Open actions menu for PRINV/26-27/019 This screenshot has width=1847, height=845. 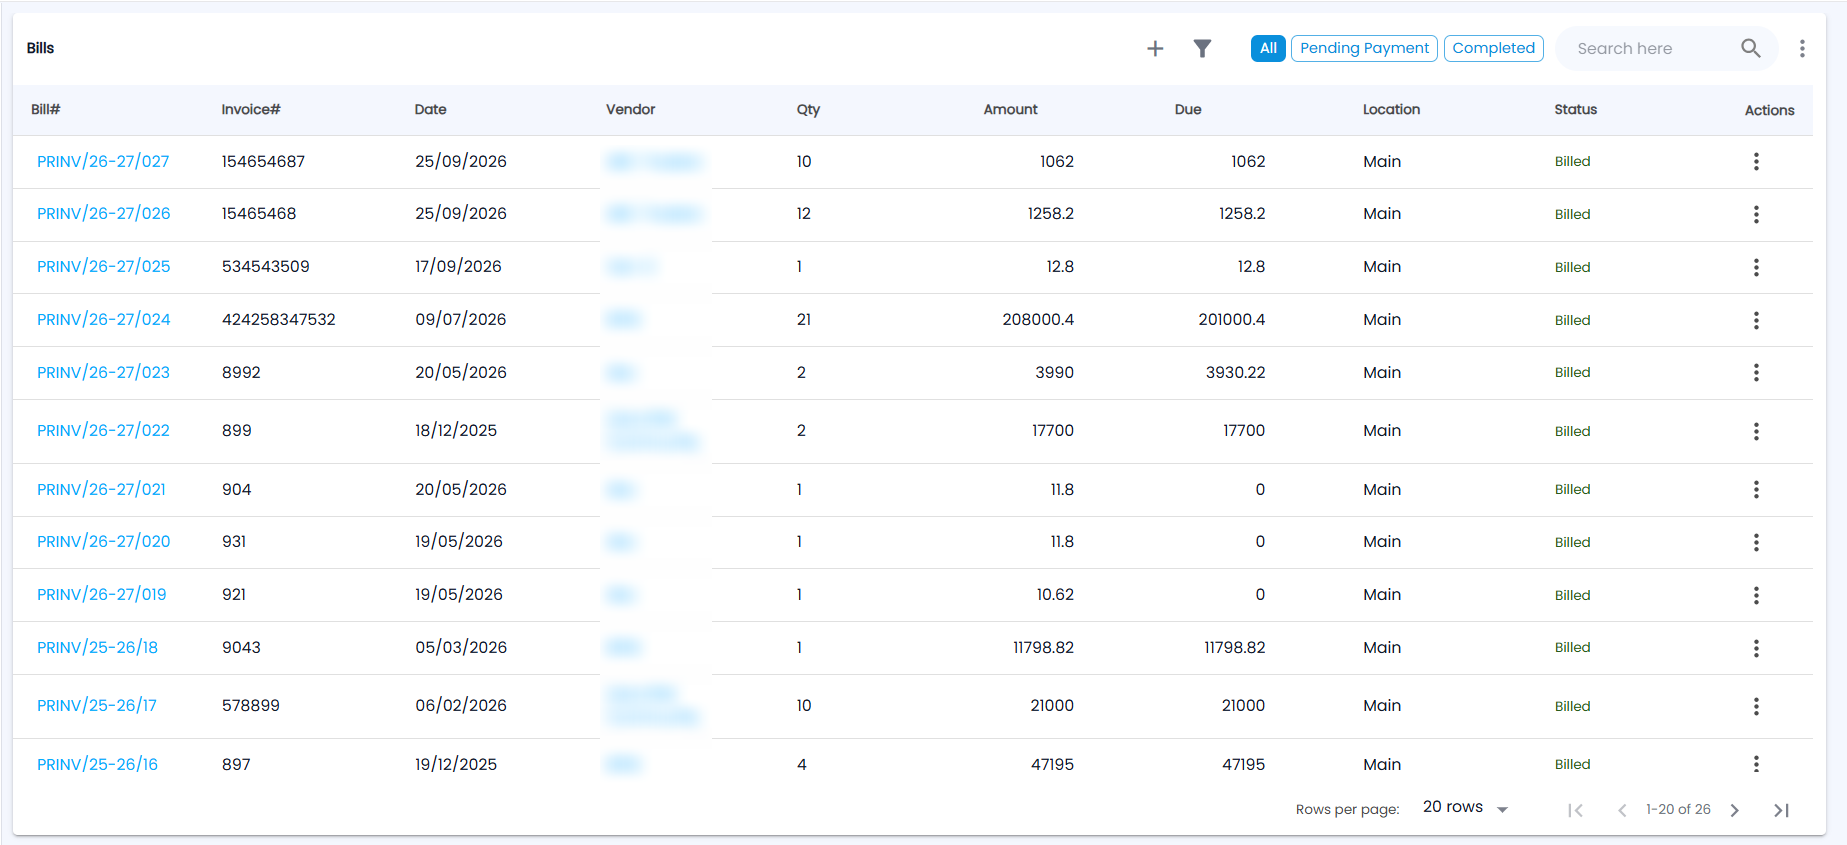(1756, 595)
